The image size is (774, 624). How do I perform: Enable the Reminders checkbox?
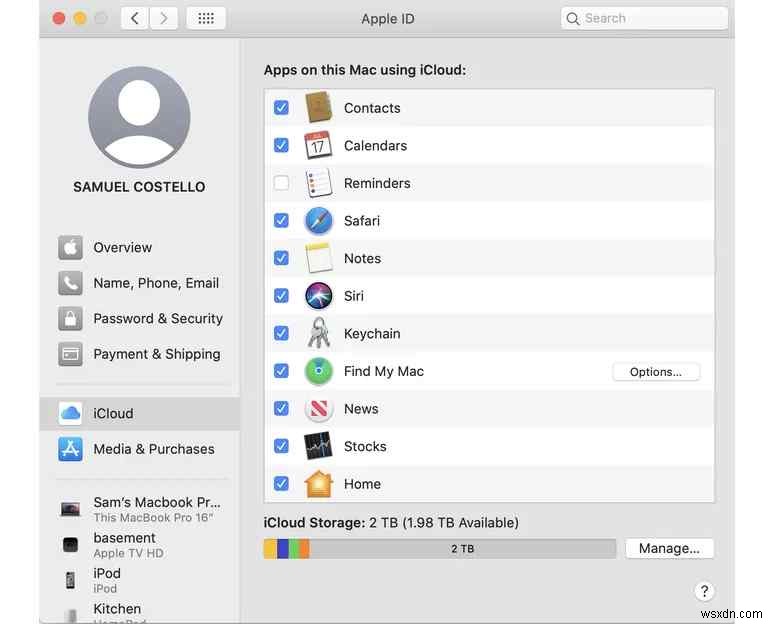(x=281, y=183)
